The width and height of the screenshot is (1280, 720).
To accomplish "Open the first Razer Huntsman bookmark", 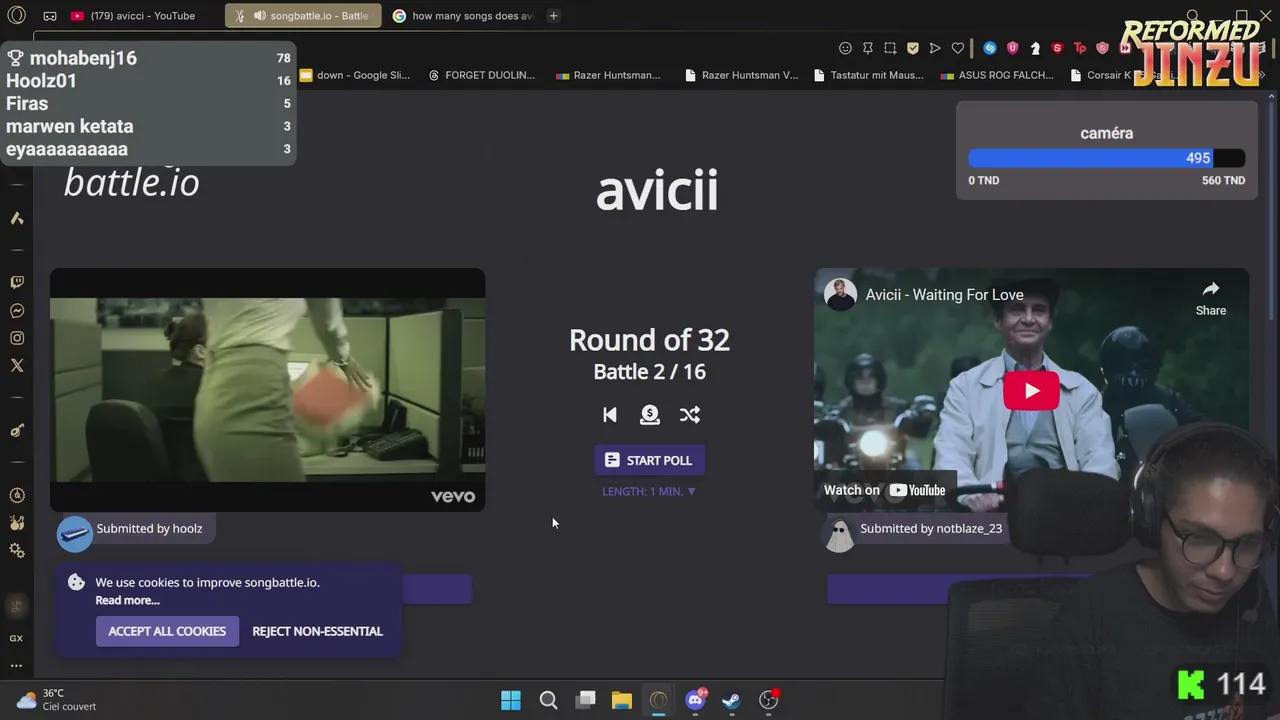I will (x=608, y=75).
